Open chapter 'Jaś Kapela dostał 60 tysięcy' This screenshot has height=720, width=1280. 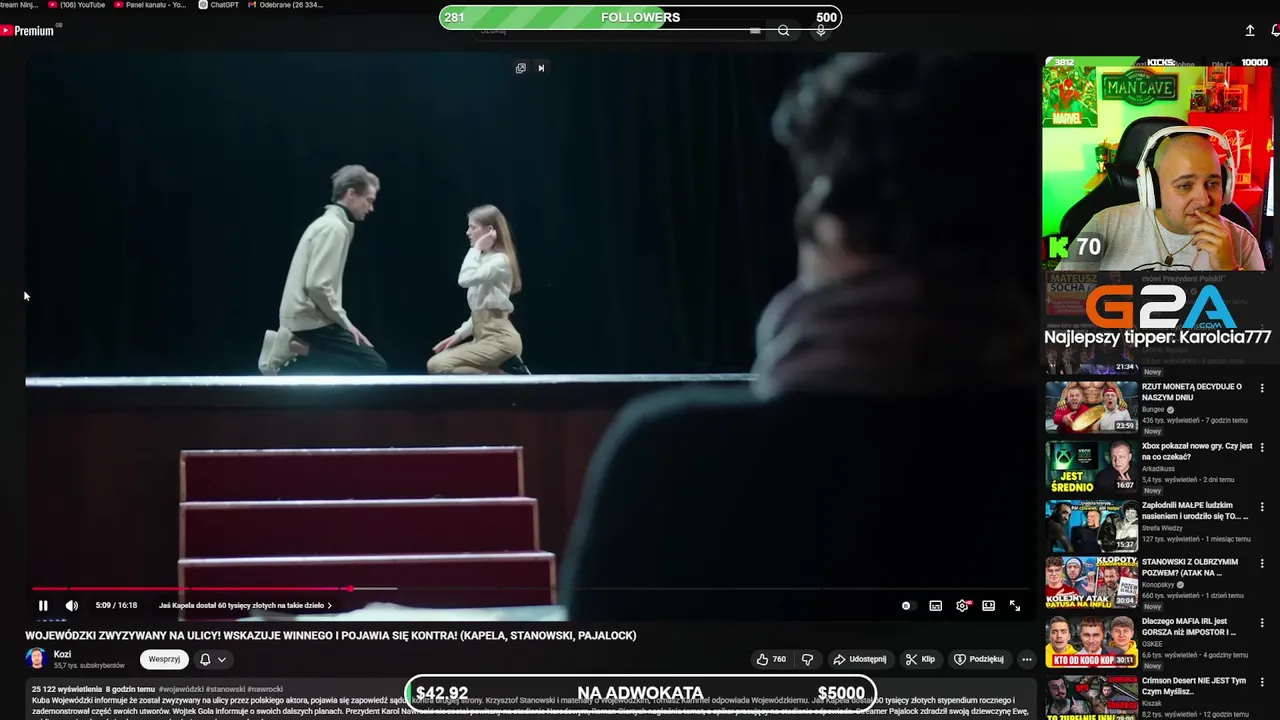coord(245,605)
